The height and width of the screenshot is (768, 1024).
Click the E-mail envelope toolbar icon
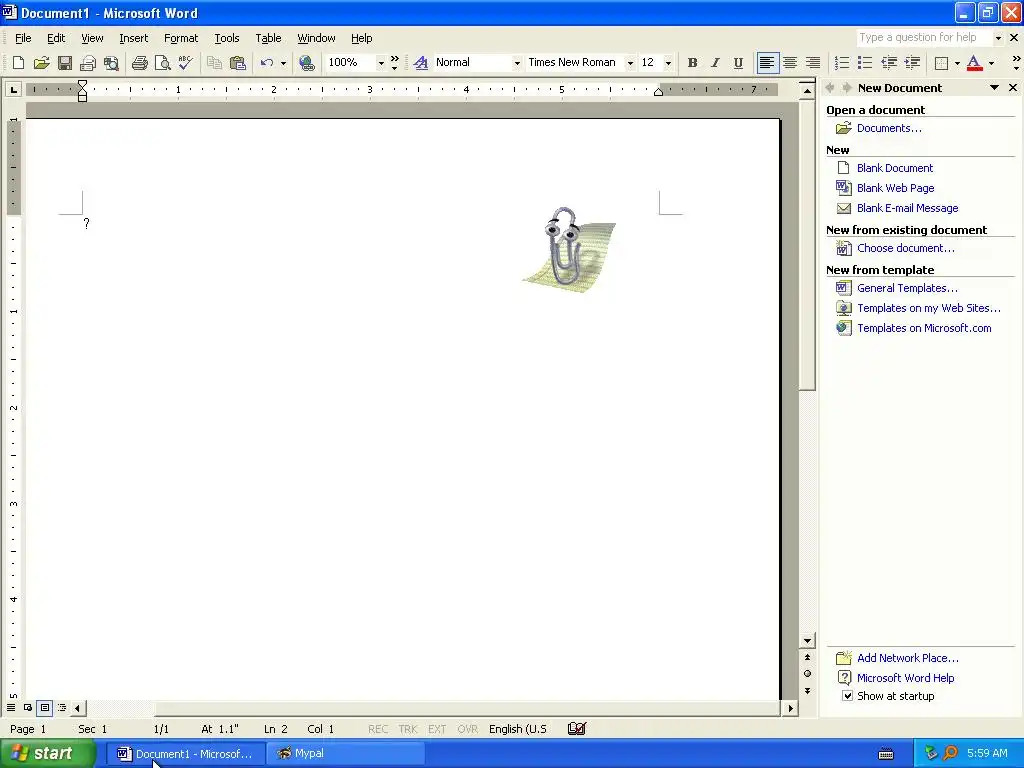click(x=88, y=63)
